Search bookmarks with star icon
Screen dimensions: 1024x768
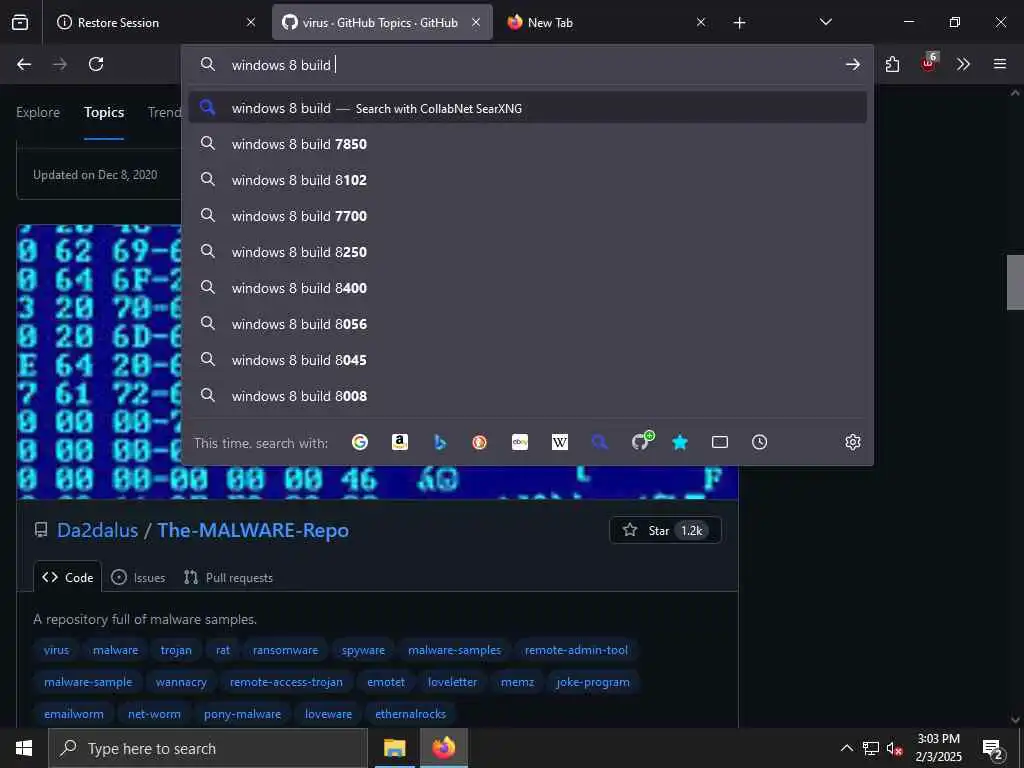[680, 442]
